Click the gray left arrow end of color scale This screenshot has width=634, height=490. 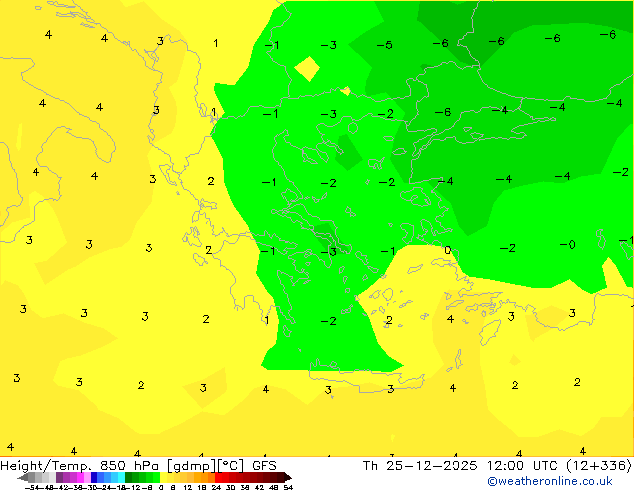[23, 477]
